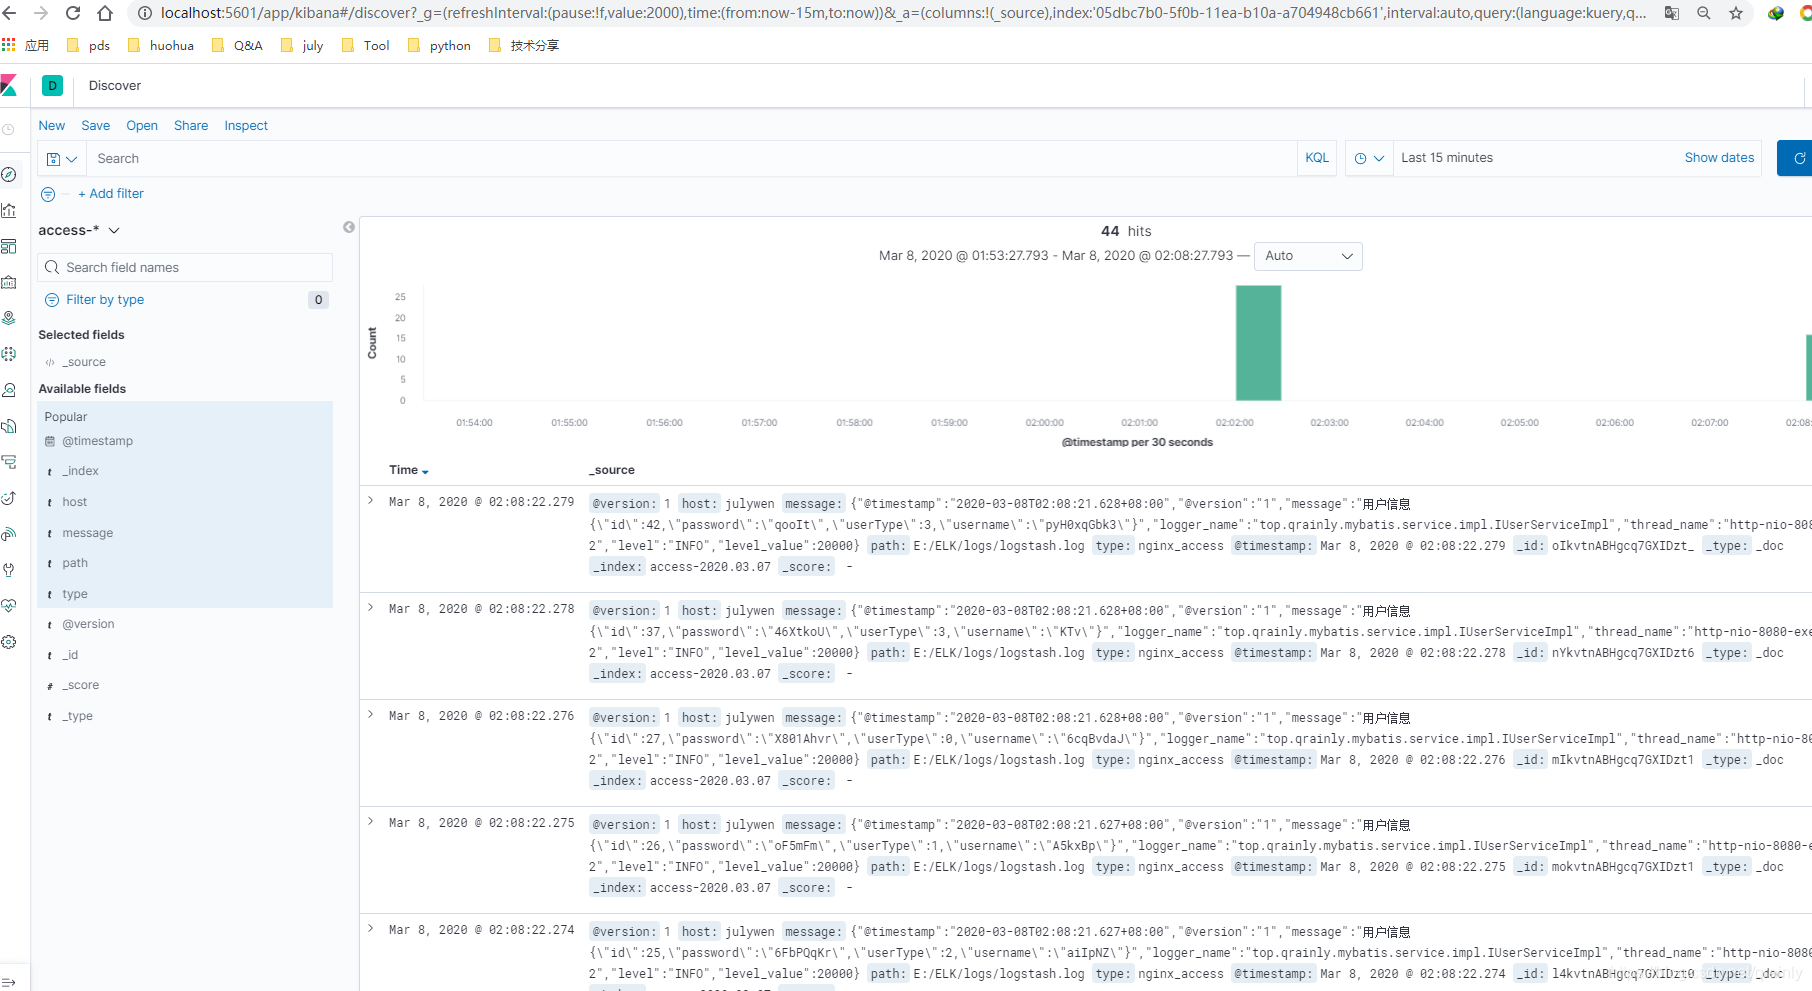The height and width of the screenshot is (991, 1812).
Task: Open the python bookmark folder
Action: click(439, 46)
